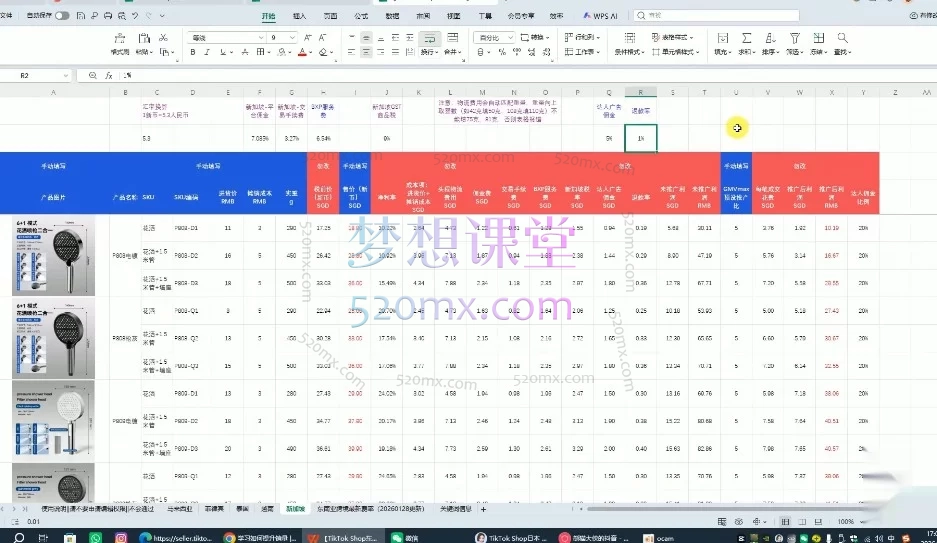Click the Cut scissors icon
Image resolution: width=937 pixels, height=543 pixels.
coord(163,38)
